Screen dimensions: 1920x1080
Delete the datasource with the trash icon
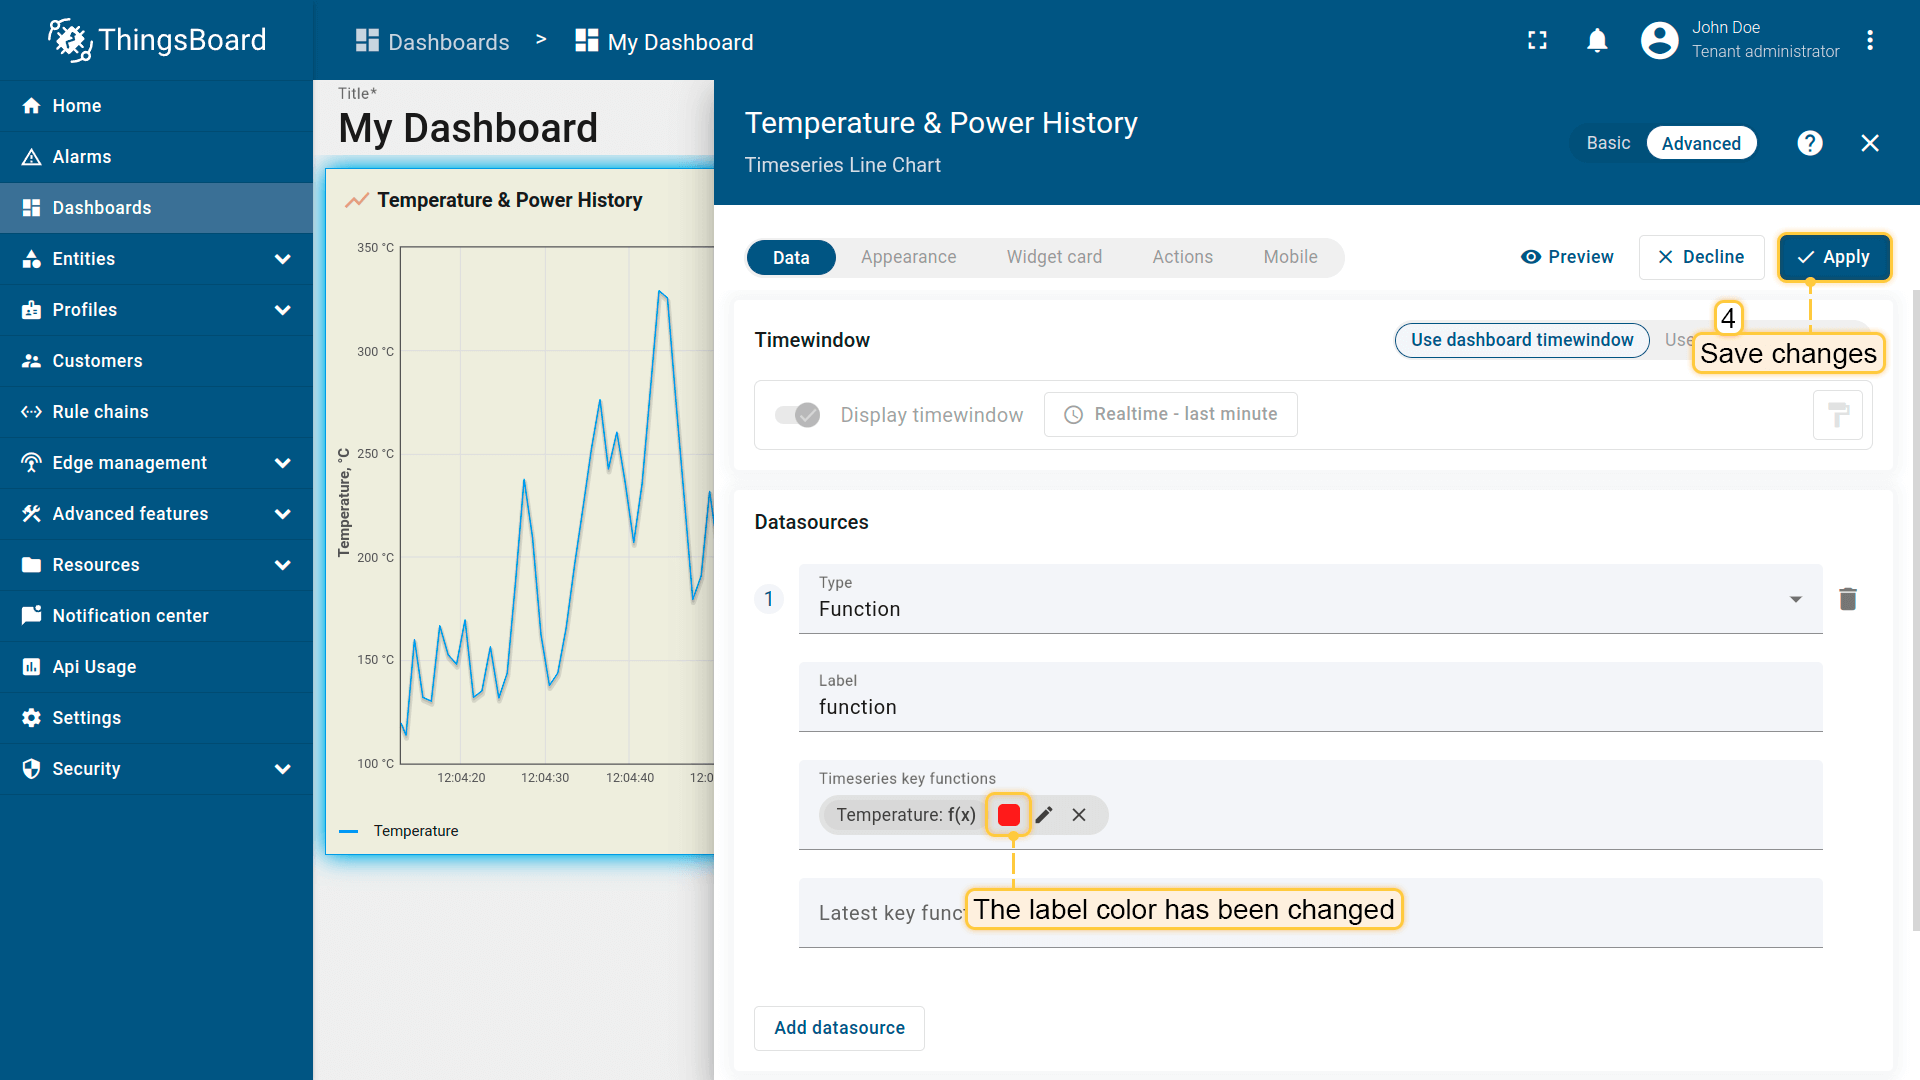coord(1847,599)
